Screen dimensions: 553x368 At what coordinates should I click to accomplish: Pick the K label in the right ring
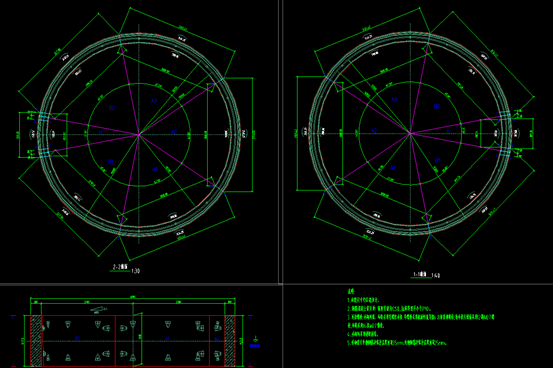click(449, 131)
